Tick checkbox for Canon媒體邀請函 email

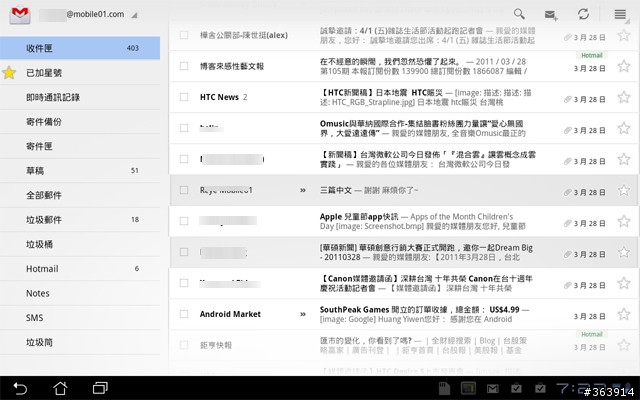coord(184,283)
